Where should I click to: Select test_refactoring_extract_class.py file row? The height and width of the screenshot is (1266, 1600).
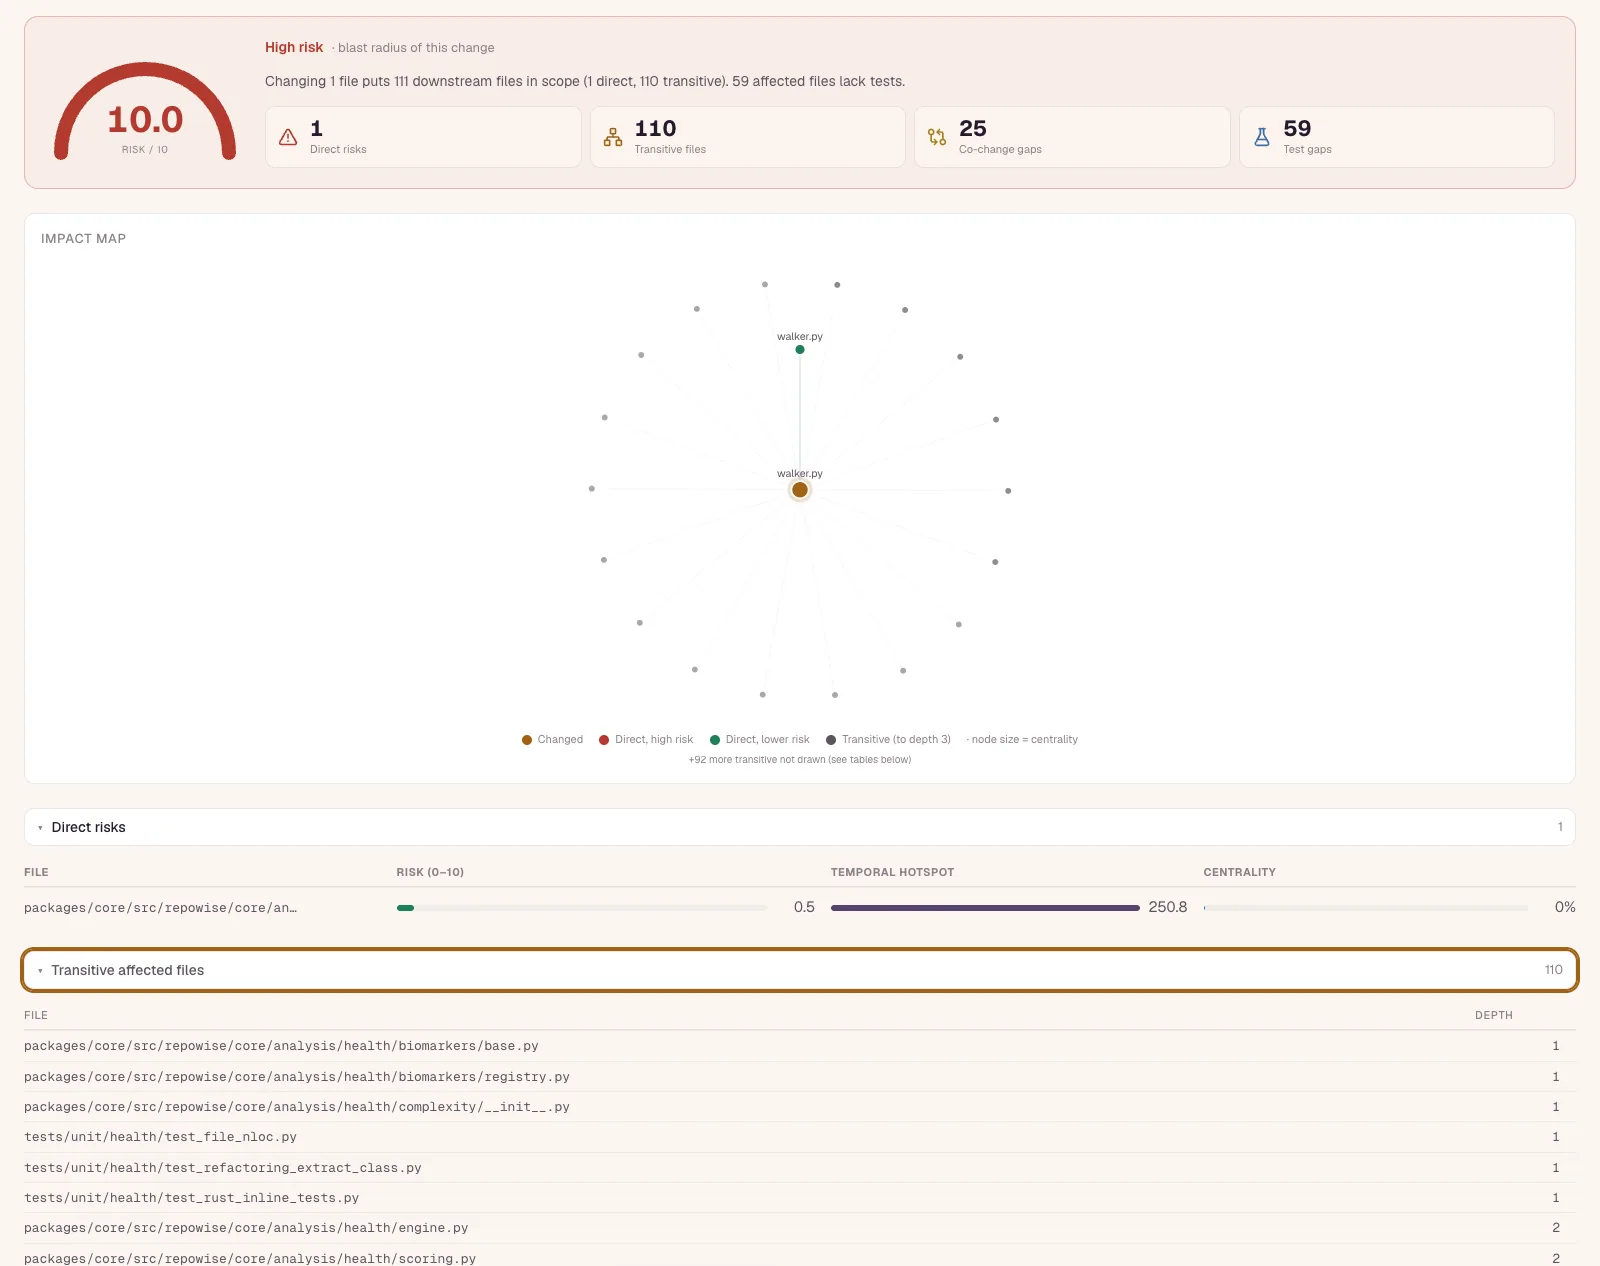click(800, 1168)
